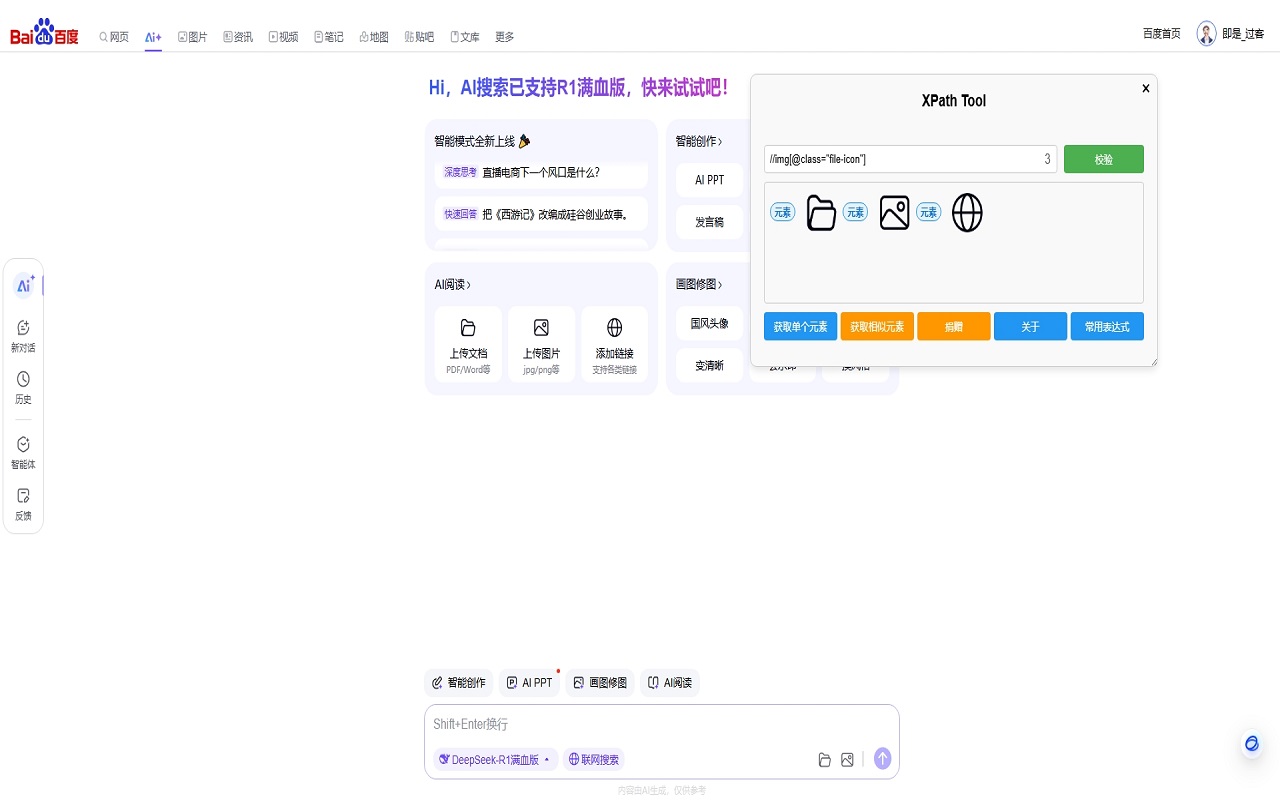Viewport: 1280px width, 800px height.
Task: Click the 变清晰 card
Action: click(709, 366)
